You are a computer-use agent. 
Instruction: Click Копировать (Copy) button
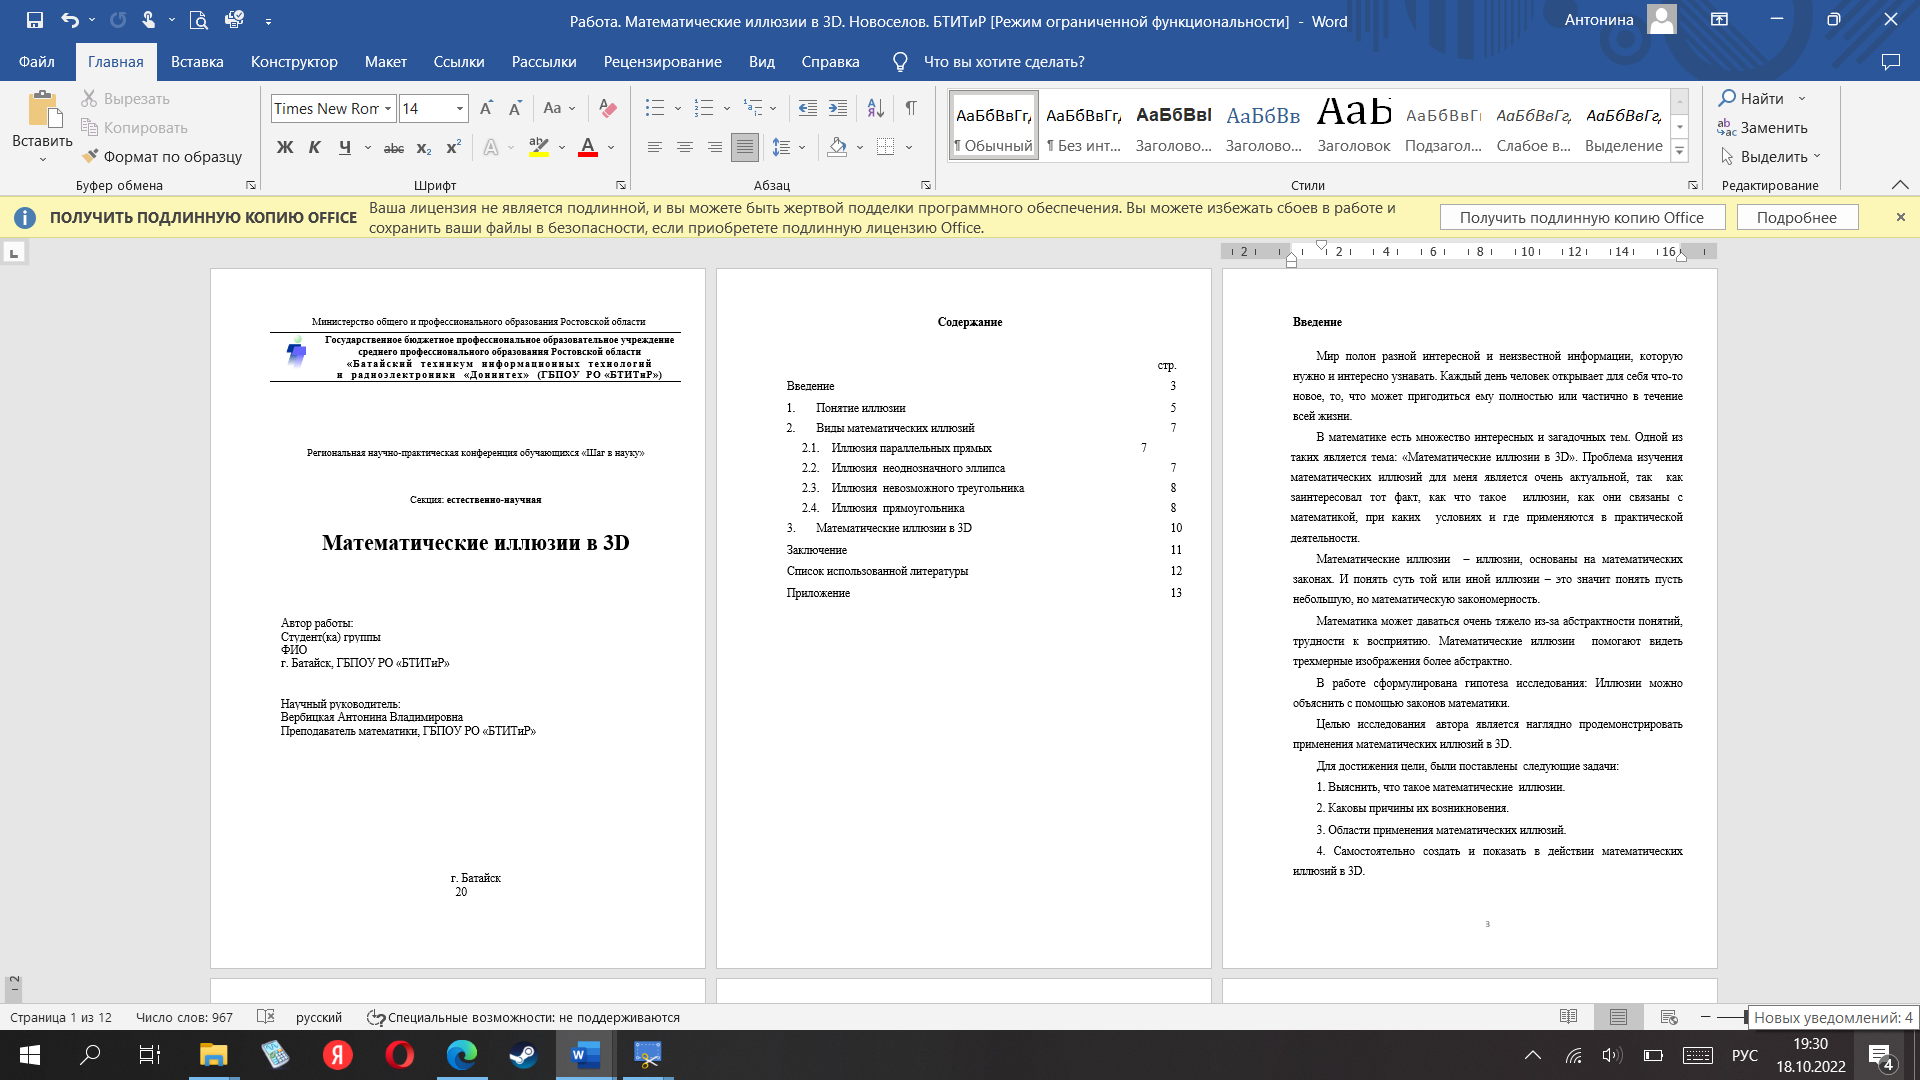pos(134,128)
